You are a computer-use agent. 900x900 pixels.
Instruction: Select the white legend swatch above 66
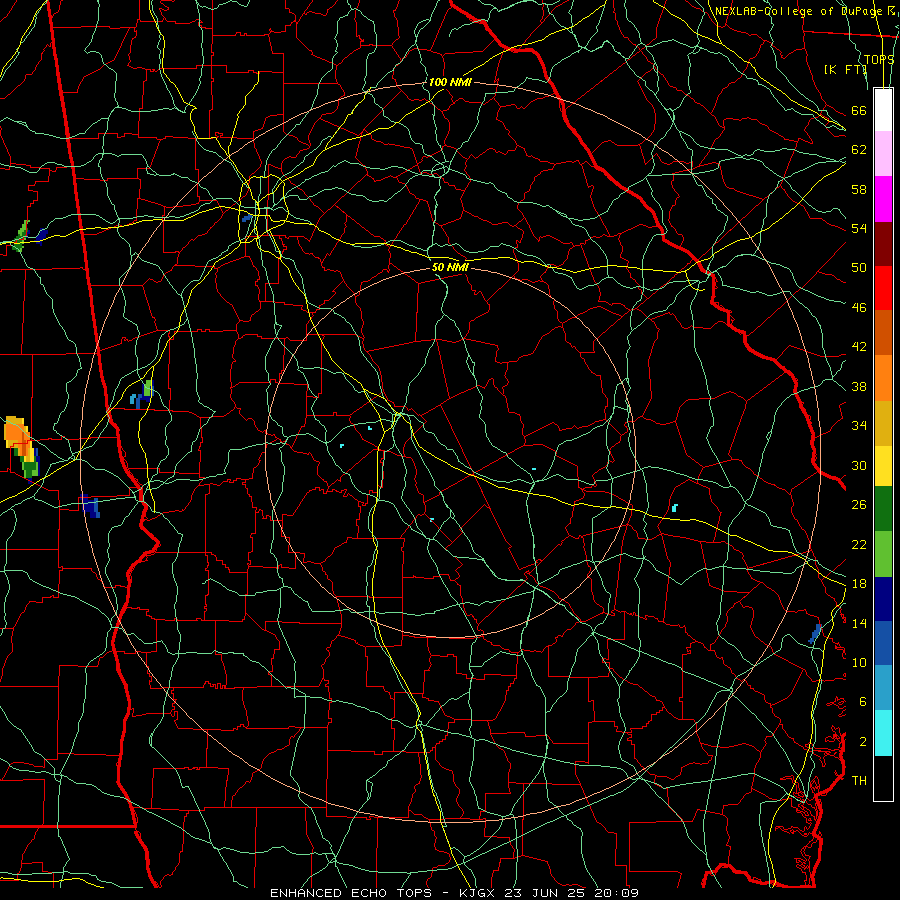[883, 110]
